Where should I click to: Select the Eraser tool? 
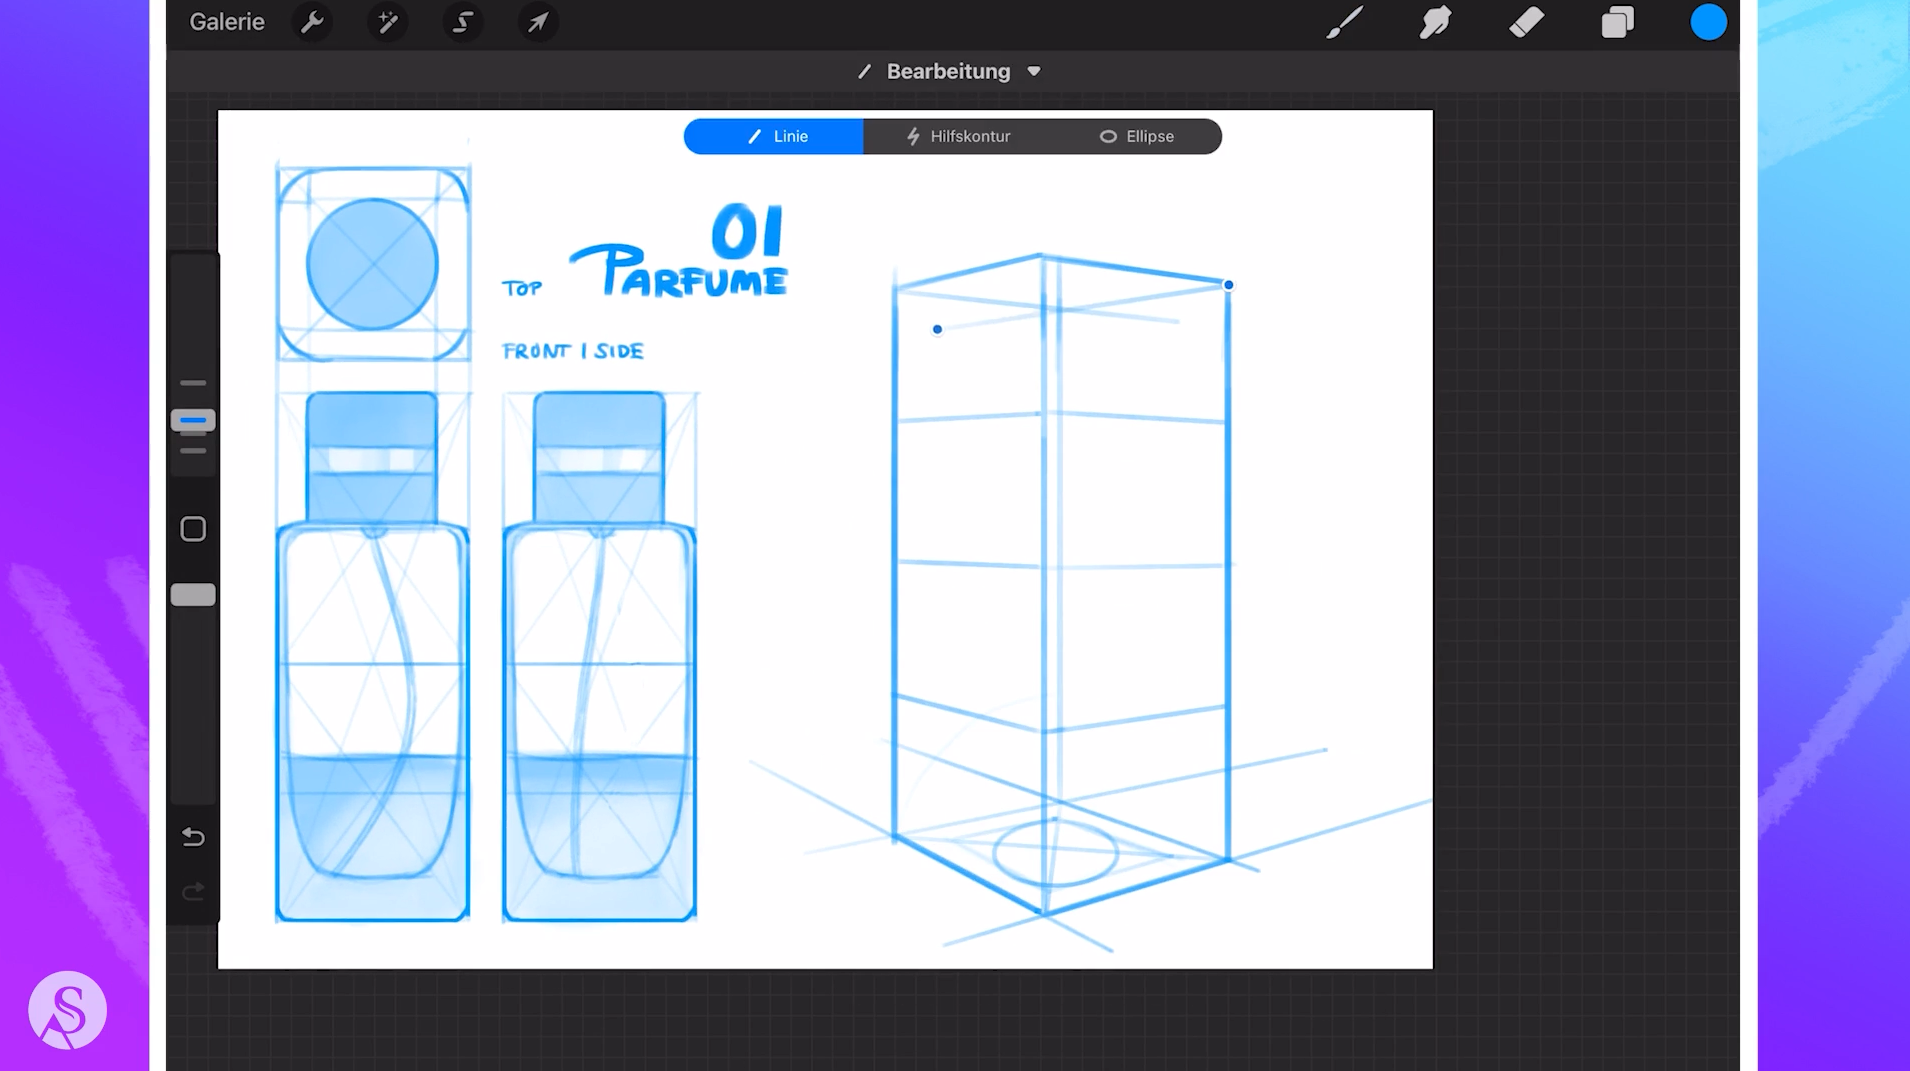click(1526, 22)
